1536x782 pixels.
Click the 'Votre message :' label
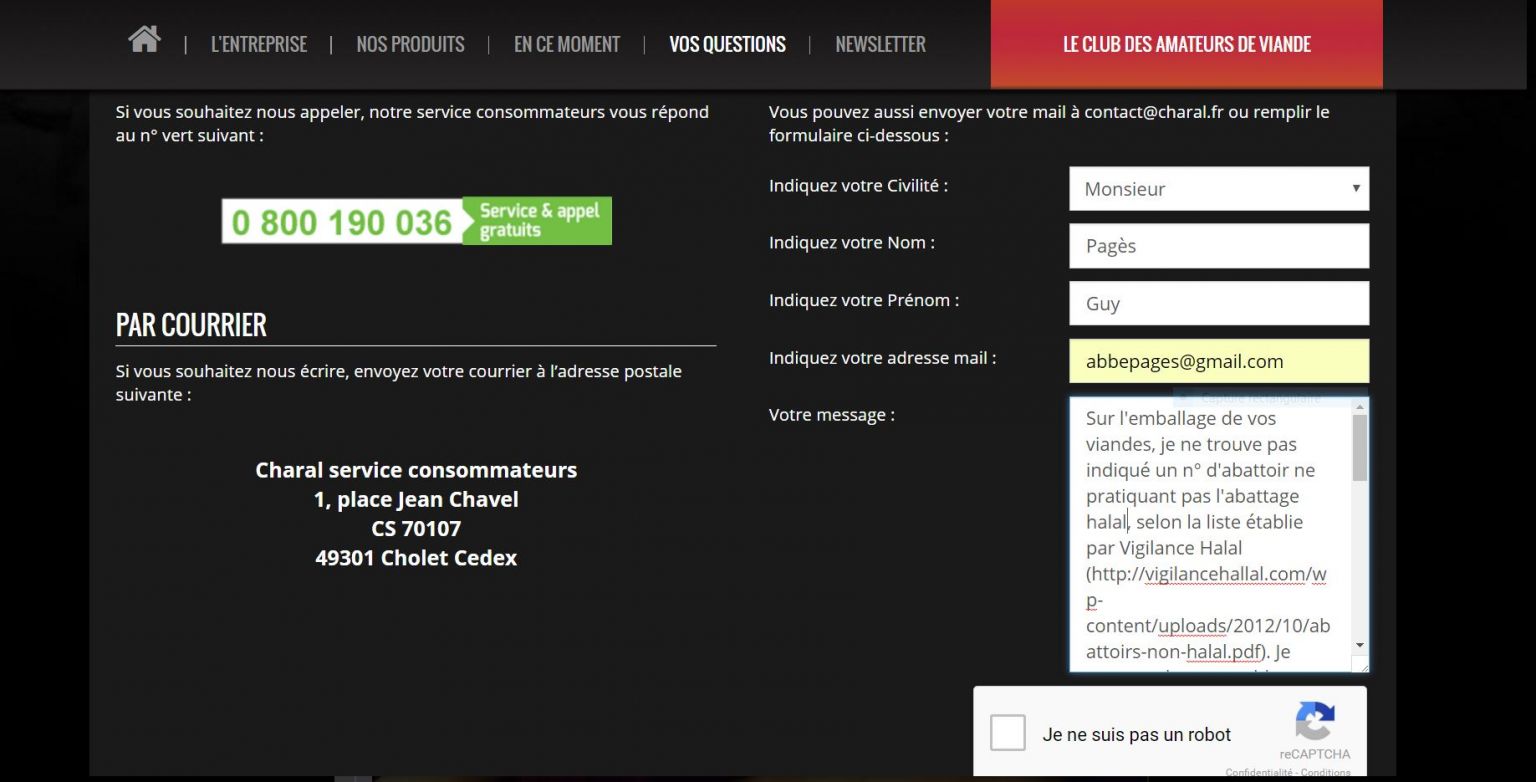pos(832,415)
